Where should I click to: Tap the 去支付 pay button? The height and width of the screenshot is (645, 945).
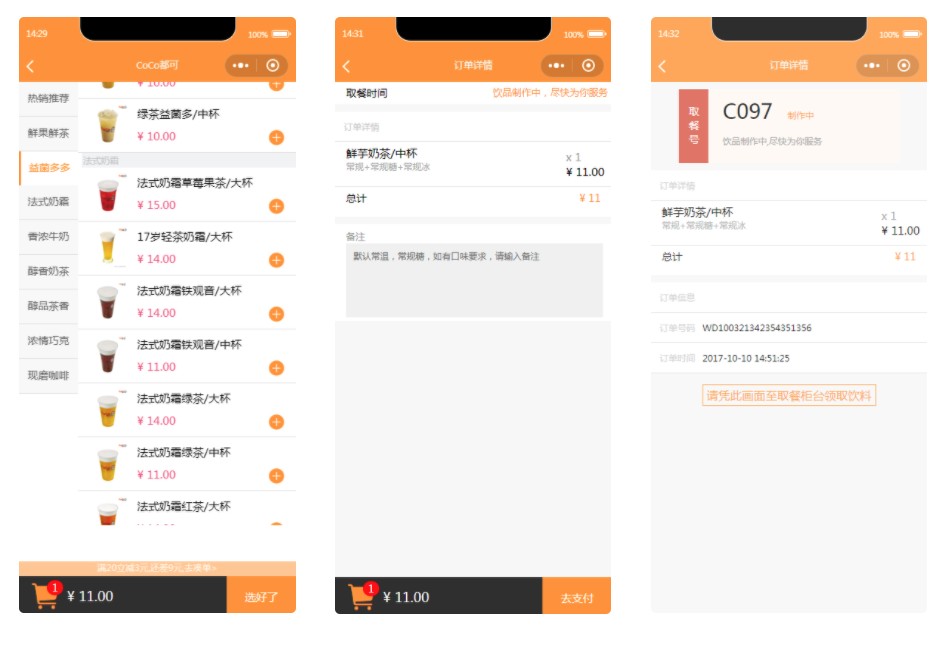tap(577, 596)
